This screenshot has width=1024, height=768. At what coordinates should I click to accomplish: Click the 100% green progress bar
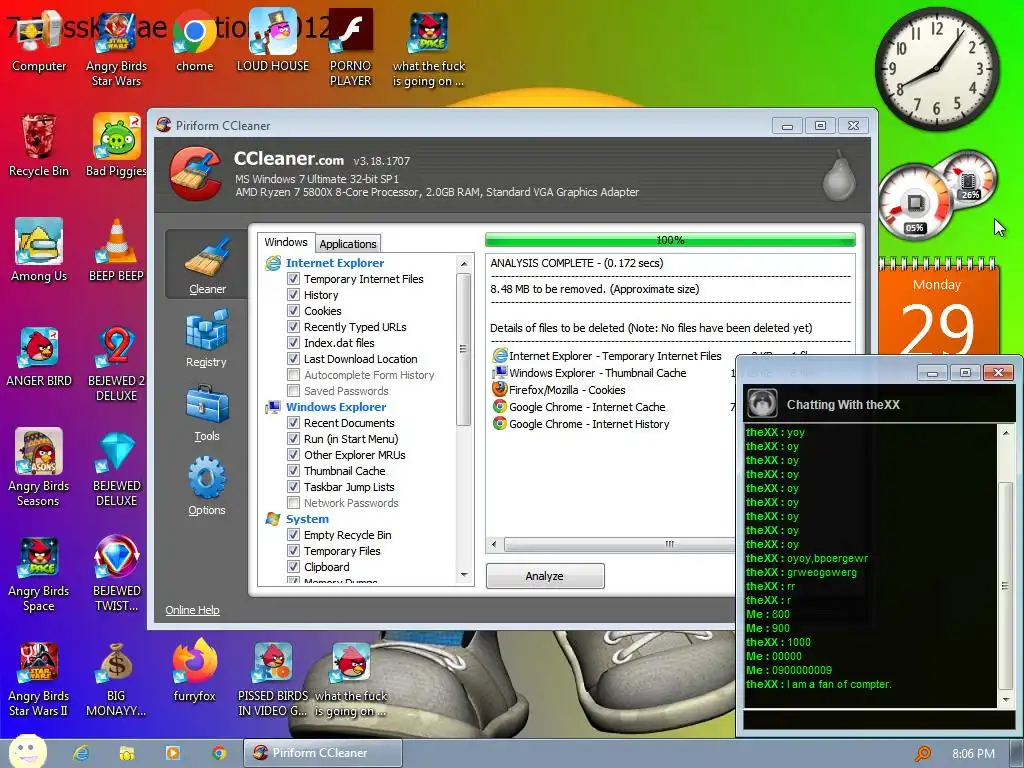click(670, 240)
